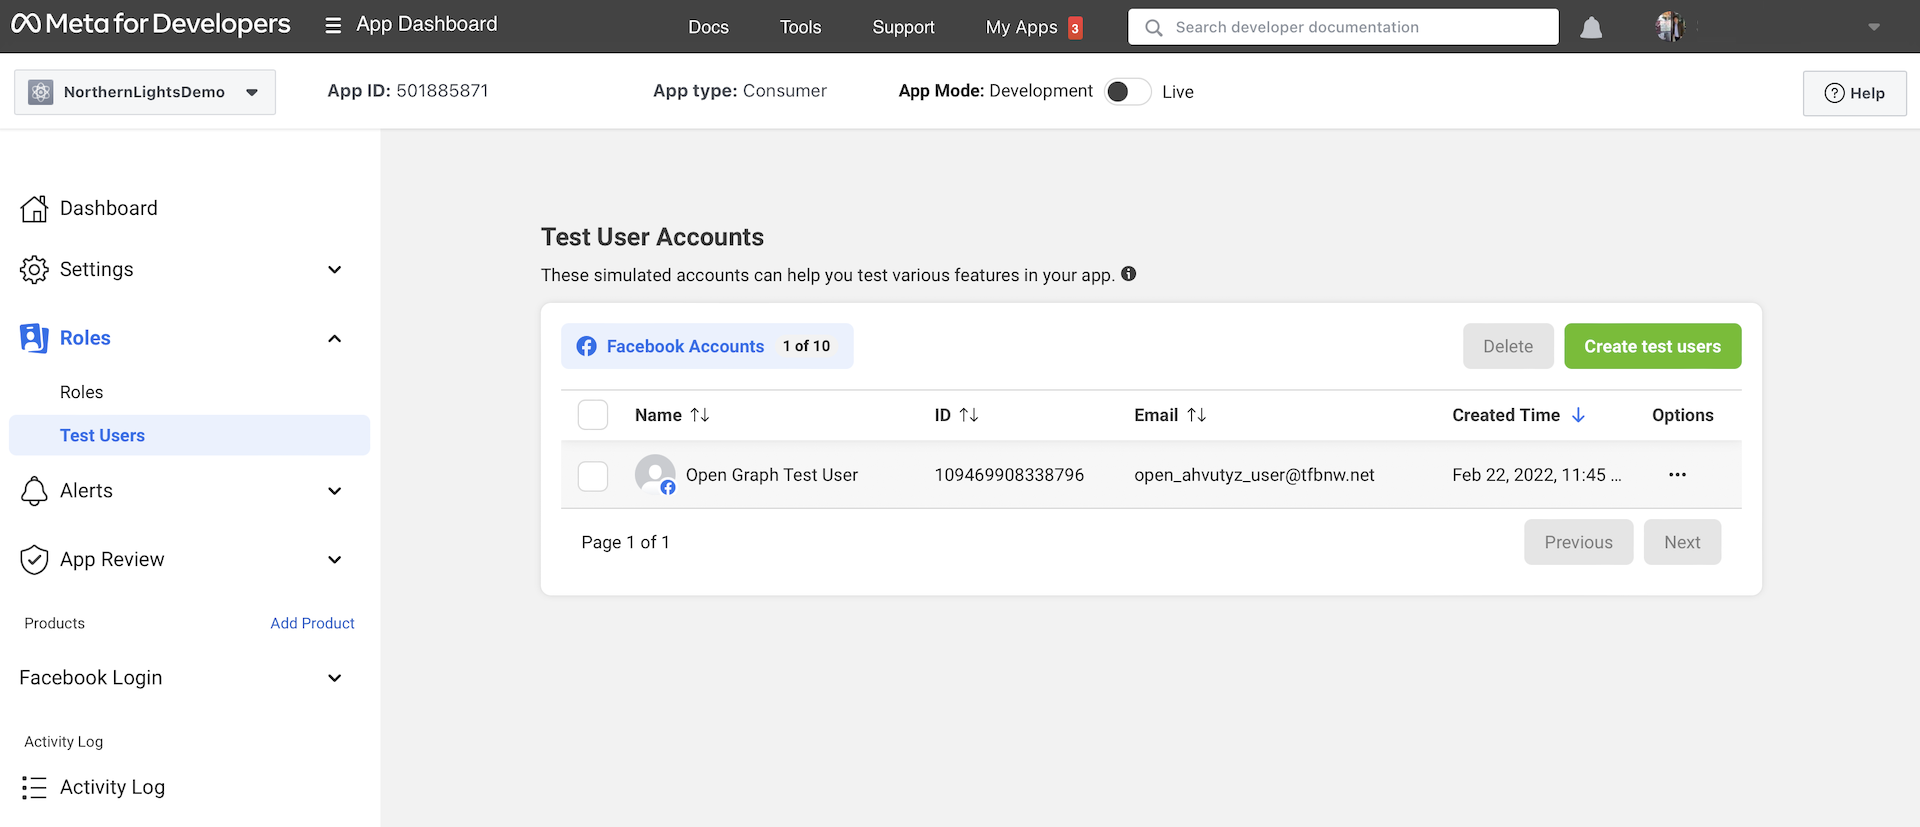This screenshot has width=1920, height=827.
Task: Check the select-all checkbox in table header
Action: click(593, 415)
